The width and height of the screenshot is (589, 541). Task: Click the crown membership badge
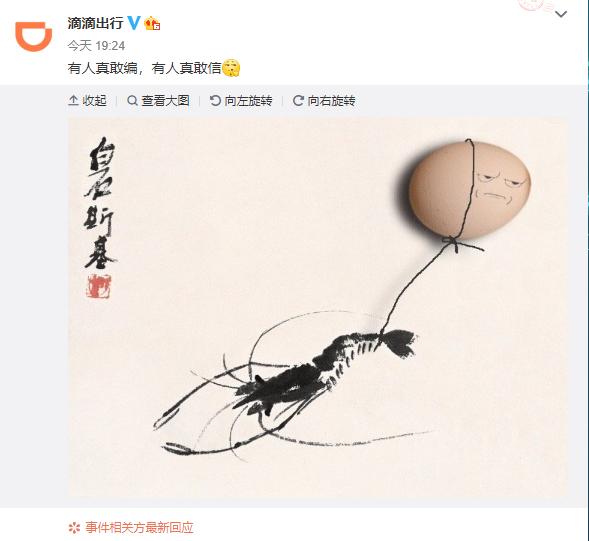(x=152, y=23)
